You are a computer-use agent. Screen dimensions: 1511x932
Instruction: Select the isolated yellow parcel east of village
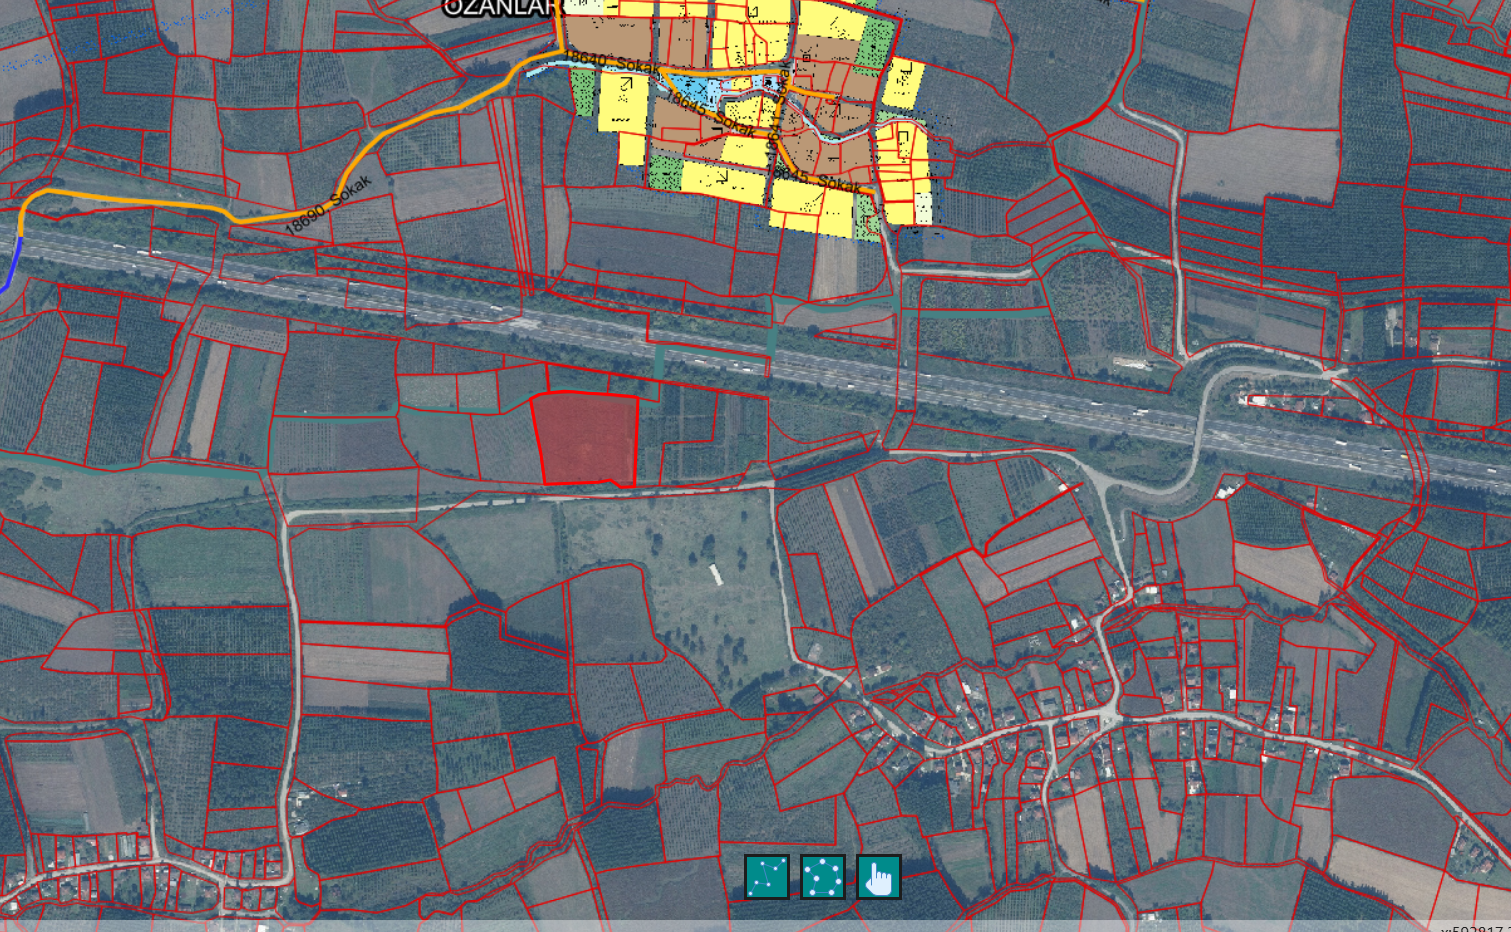(x=903, y=83)
